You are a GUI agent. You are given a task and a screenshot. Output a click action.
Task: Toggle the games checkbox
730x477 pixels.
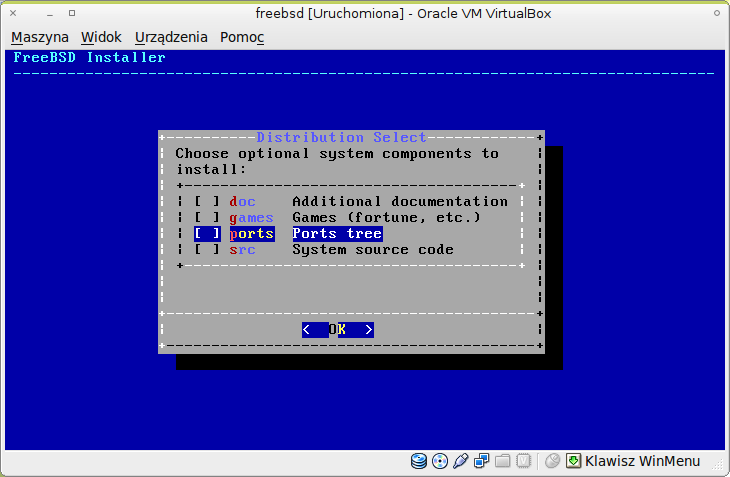[x=207, y=217]
